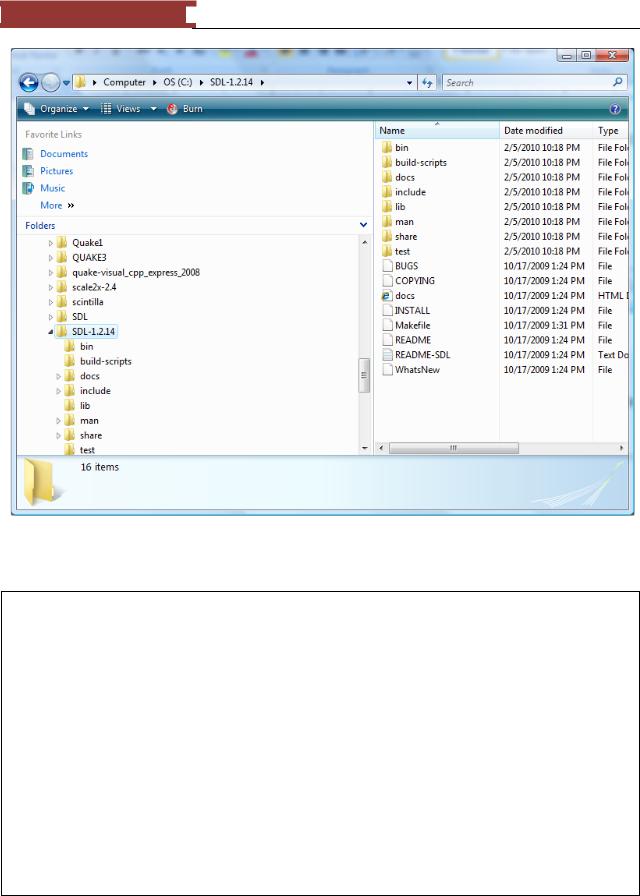The height and width of the screenshot is (896, 640).
Task: Collapse the Folders pane chevron
Action: [363, 225]
